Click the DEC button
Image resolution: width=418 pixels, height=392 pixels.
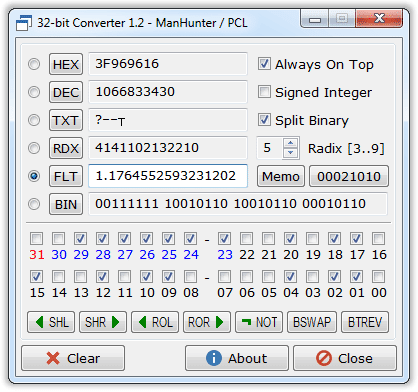66,92
